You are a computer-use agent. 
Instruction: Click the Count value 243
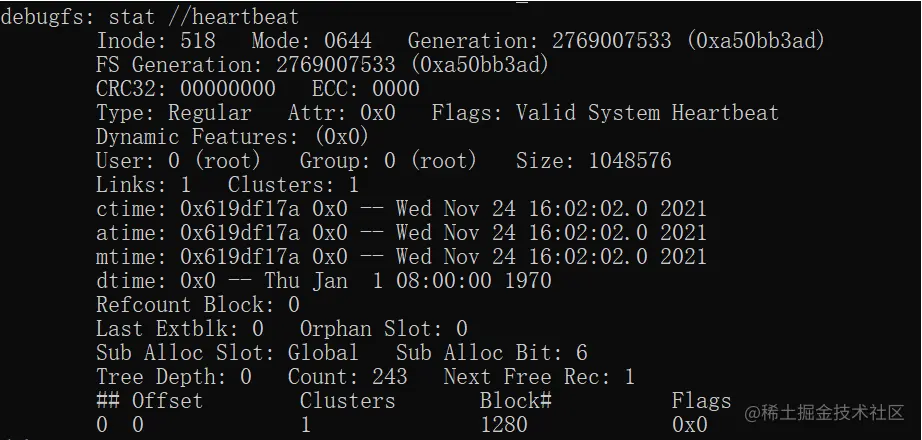[390, 377]
